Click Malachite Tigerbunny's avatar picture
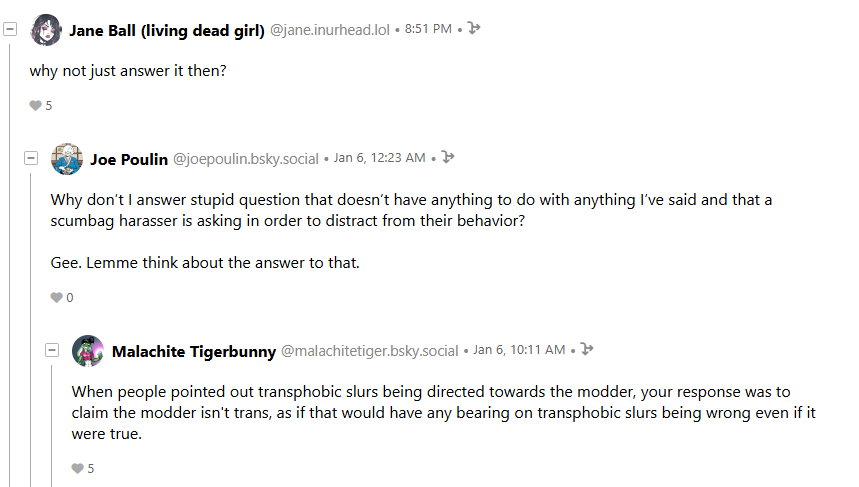The width and height of the screenshot is (859, 487). (x=88, y=350)
